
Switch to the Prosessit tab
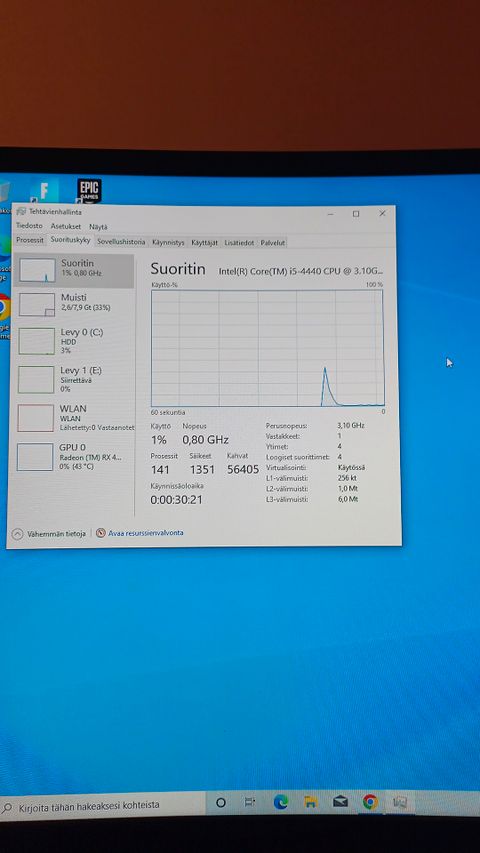(x=30, y=240)
